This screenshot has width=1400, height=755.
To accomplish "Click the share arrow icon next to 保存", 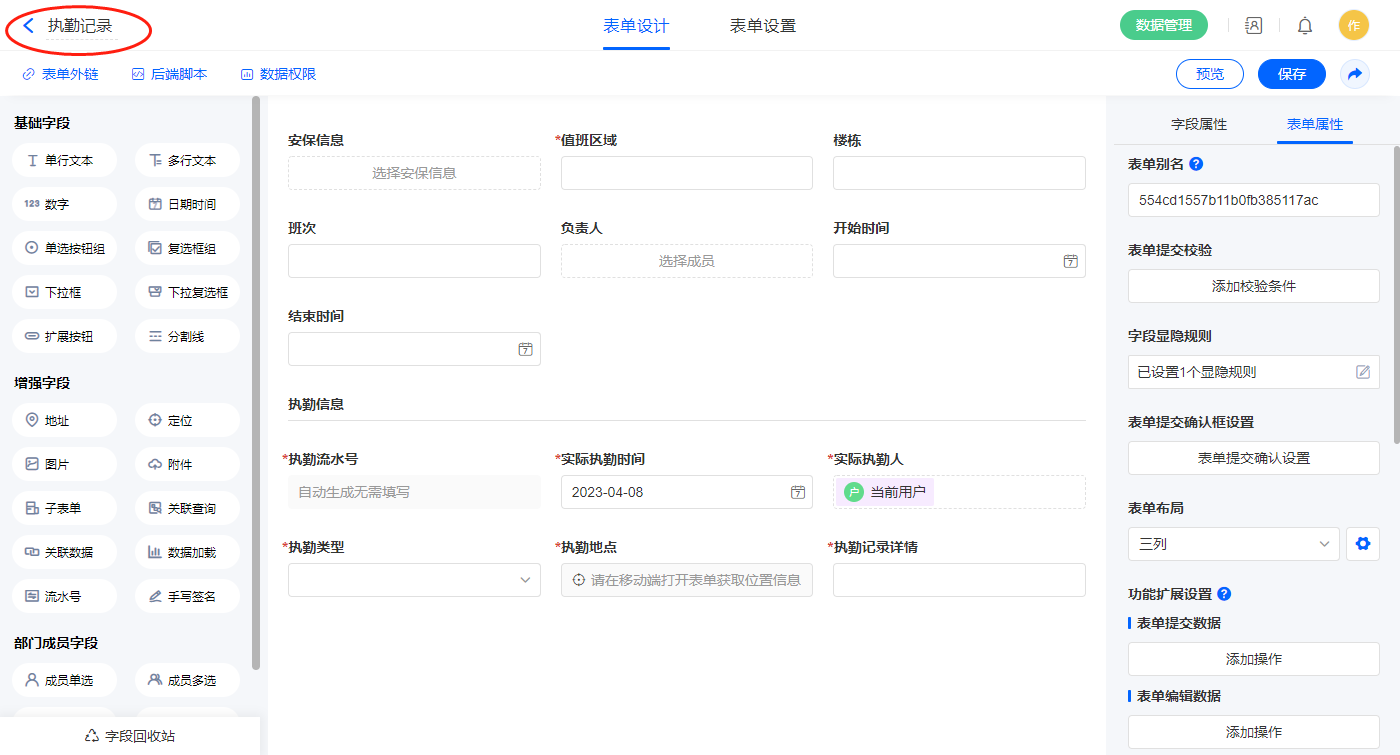I will coord(1355,74).
